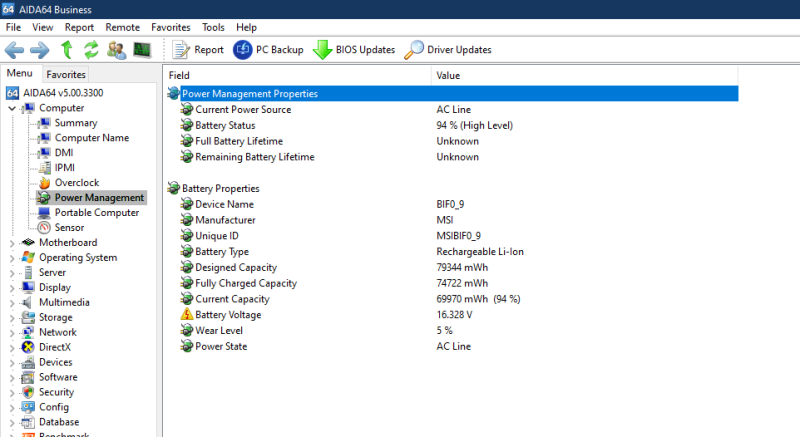Image resolution: width=800 pixels, height=437 pixels.
Task: Open the Help menu
Action: pyautogui.click(x=246, y=28)
